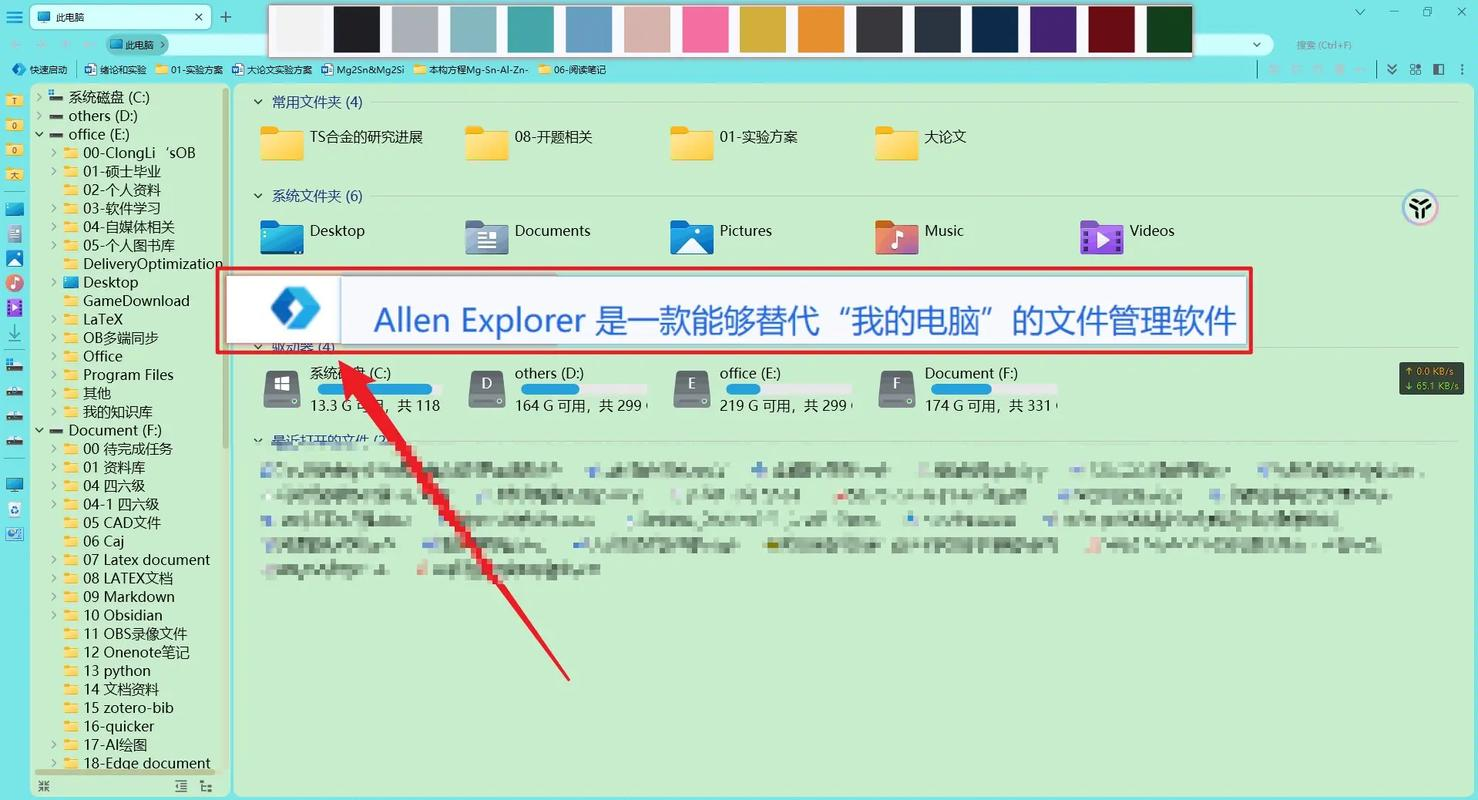Open the Documents system folder
Viewport: 1478px width, 800px height.
(x=528, y=237)
